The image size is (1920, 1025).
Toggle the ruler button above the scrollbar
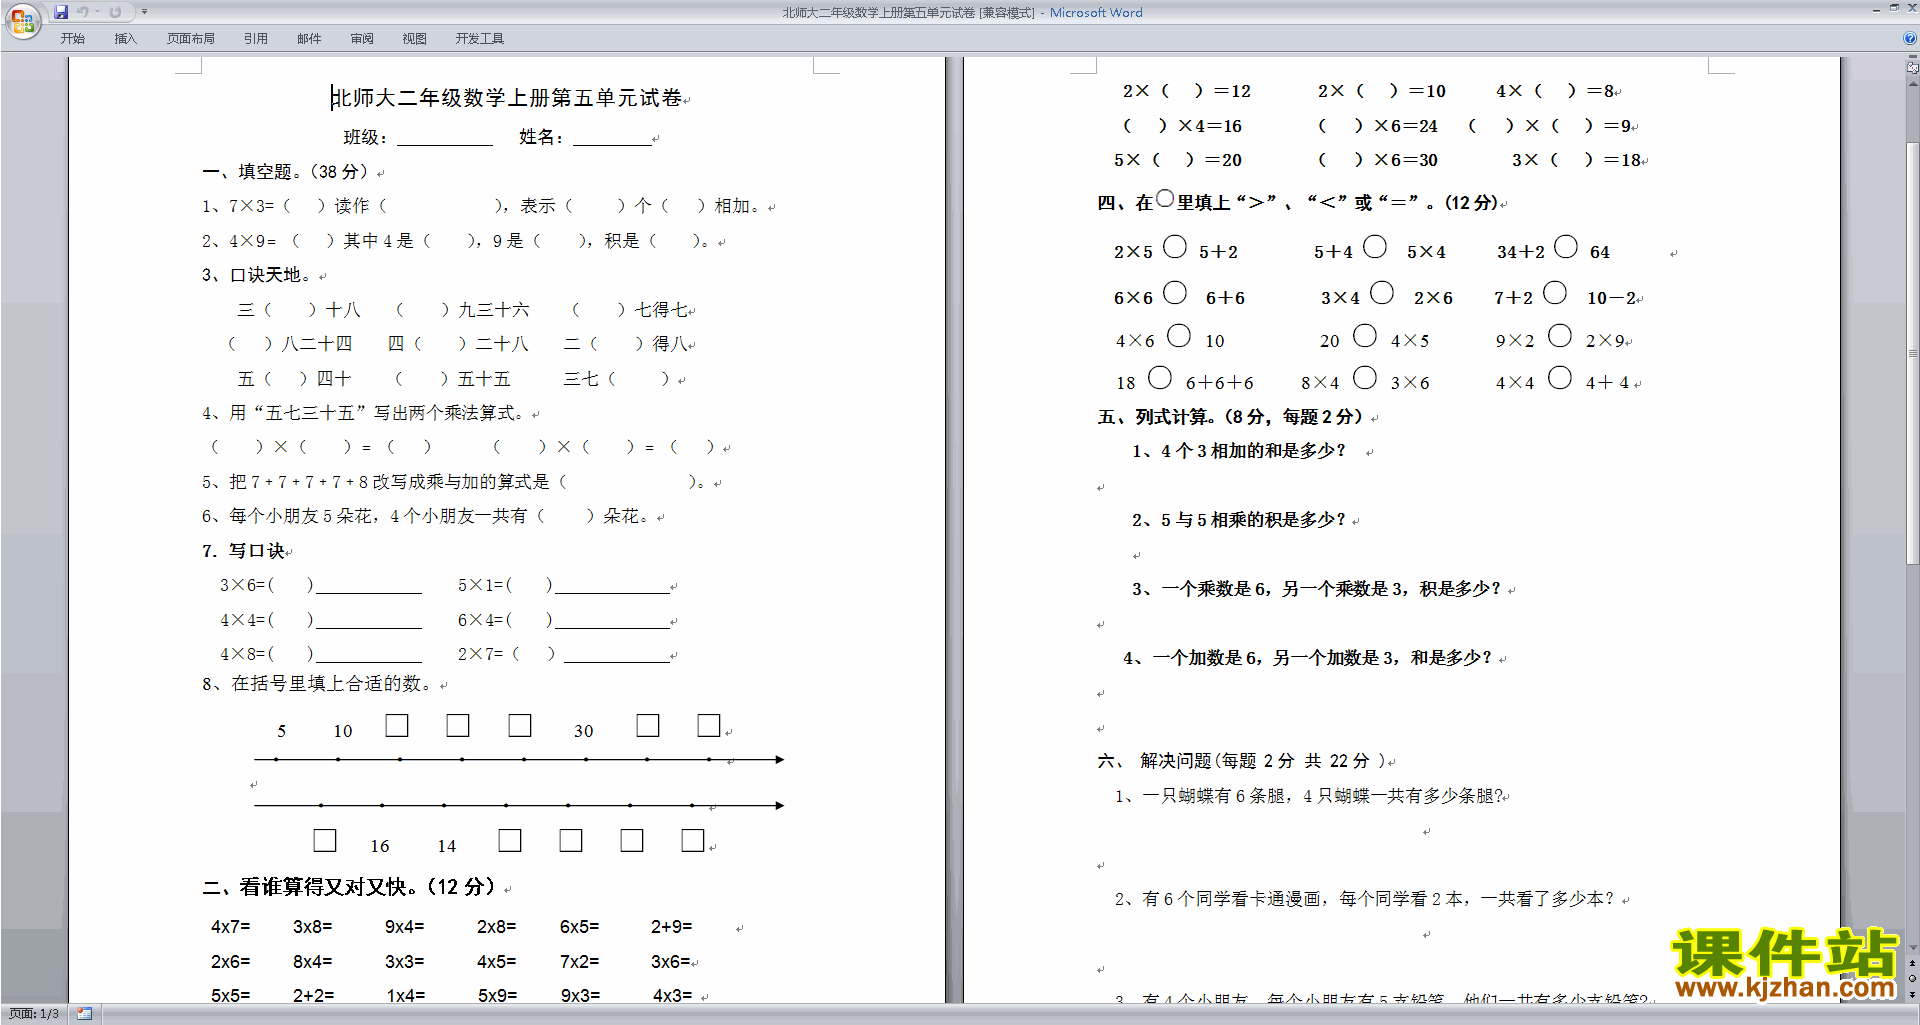[1912, 67]
